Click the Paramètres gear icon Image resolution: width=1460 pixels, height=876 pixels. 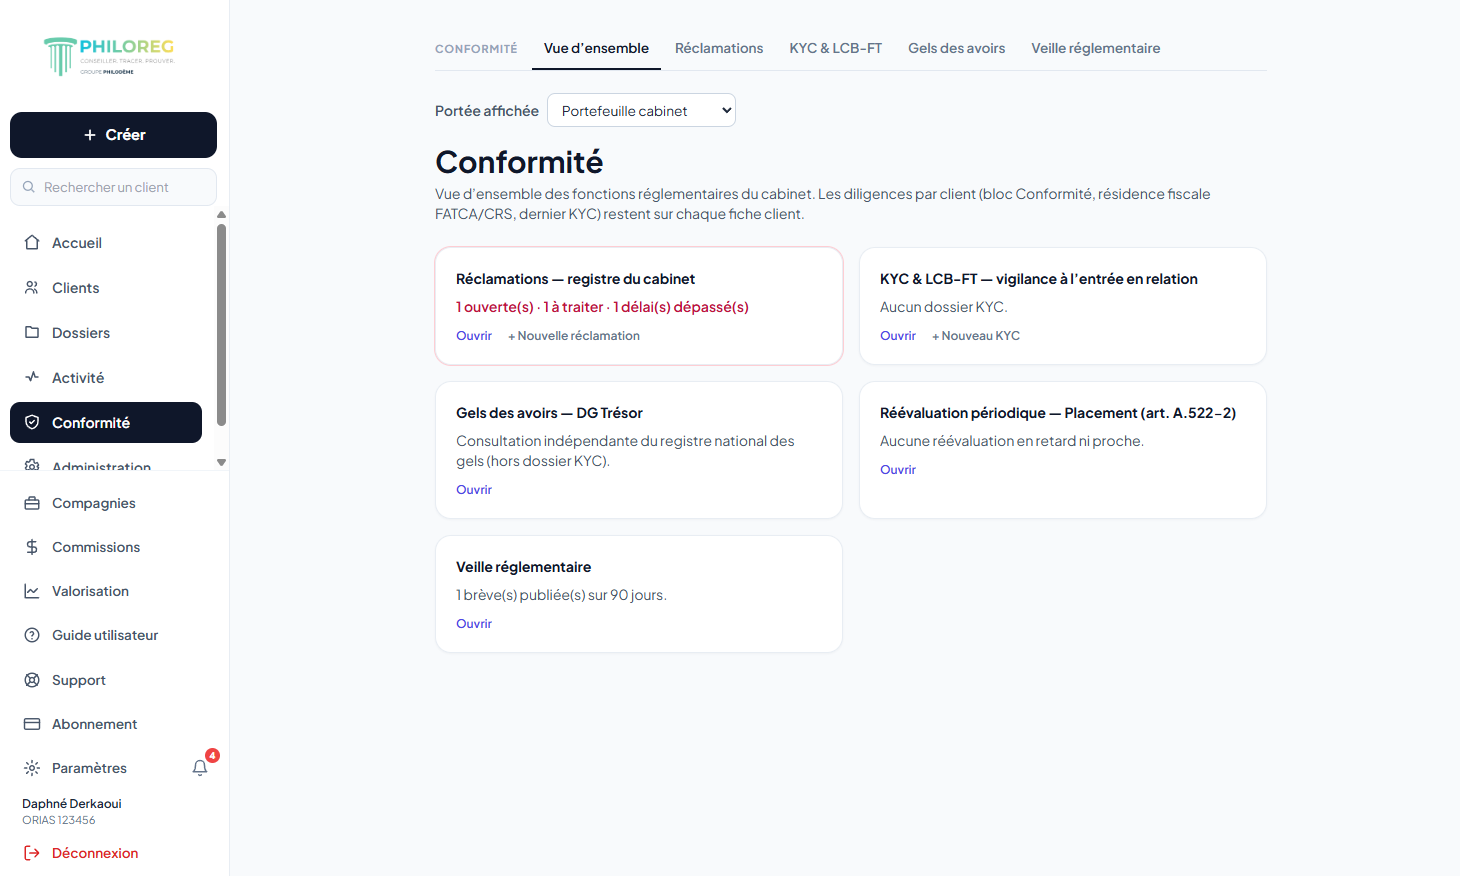pyautogui.click(x=32, y=768)
